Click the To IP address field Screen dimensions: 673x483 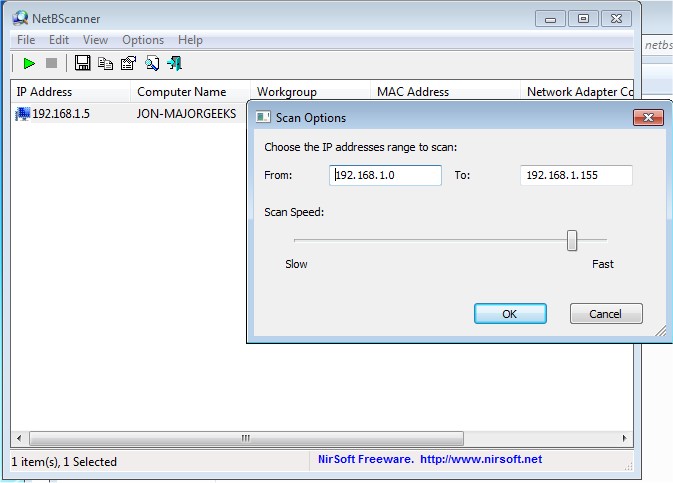pos(576,175)
